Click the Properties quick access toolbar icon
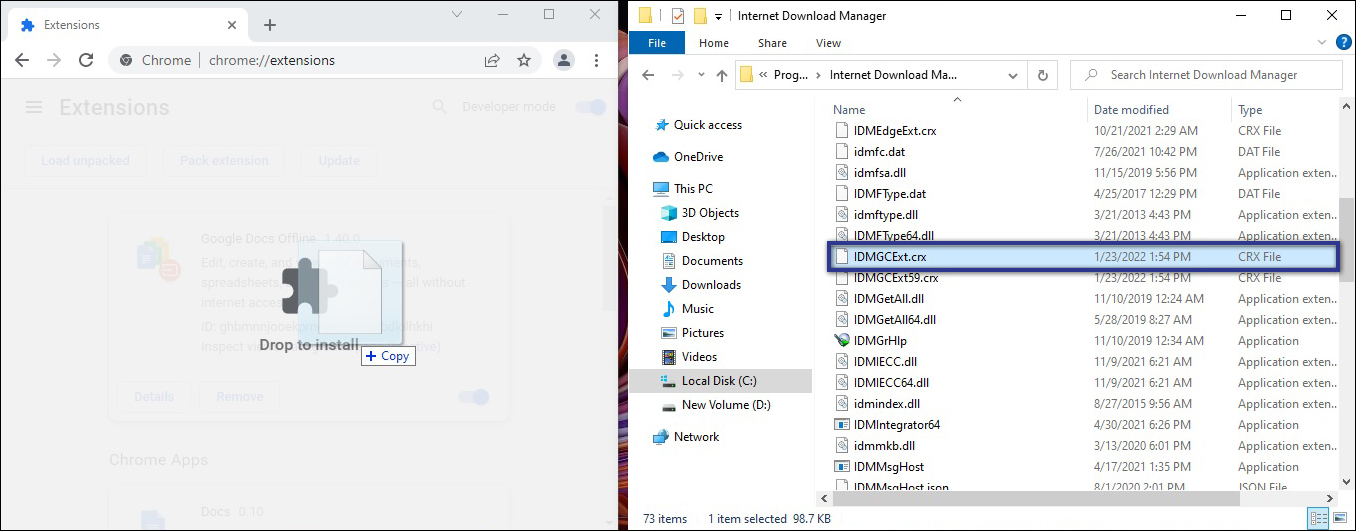Screen dimensions: 1356x531 point(677,15)
